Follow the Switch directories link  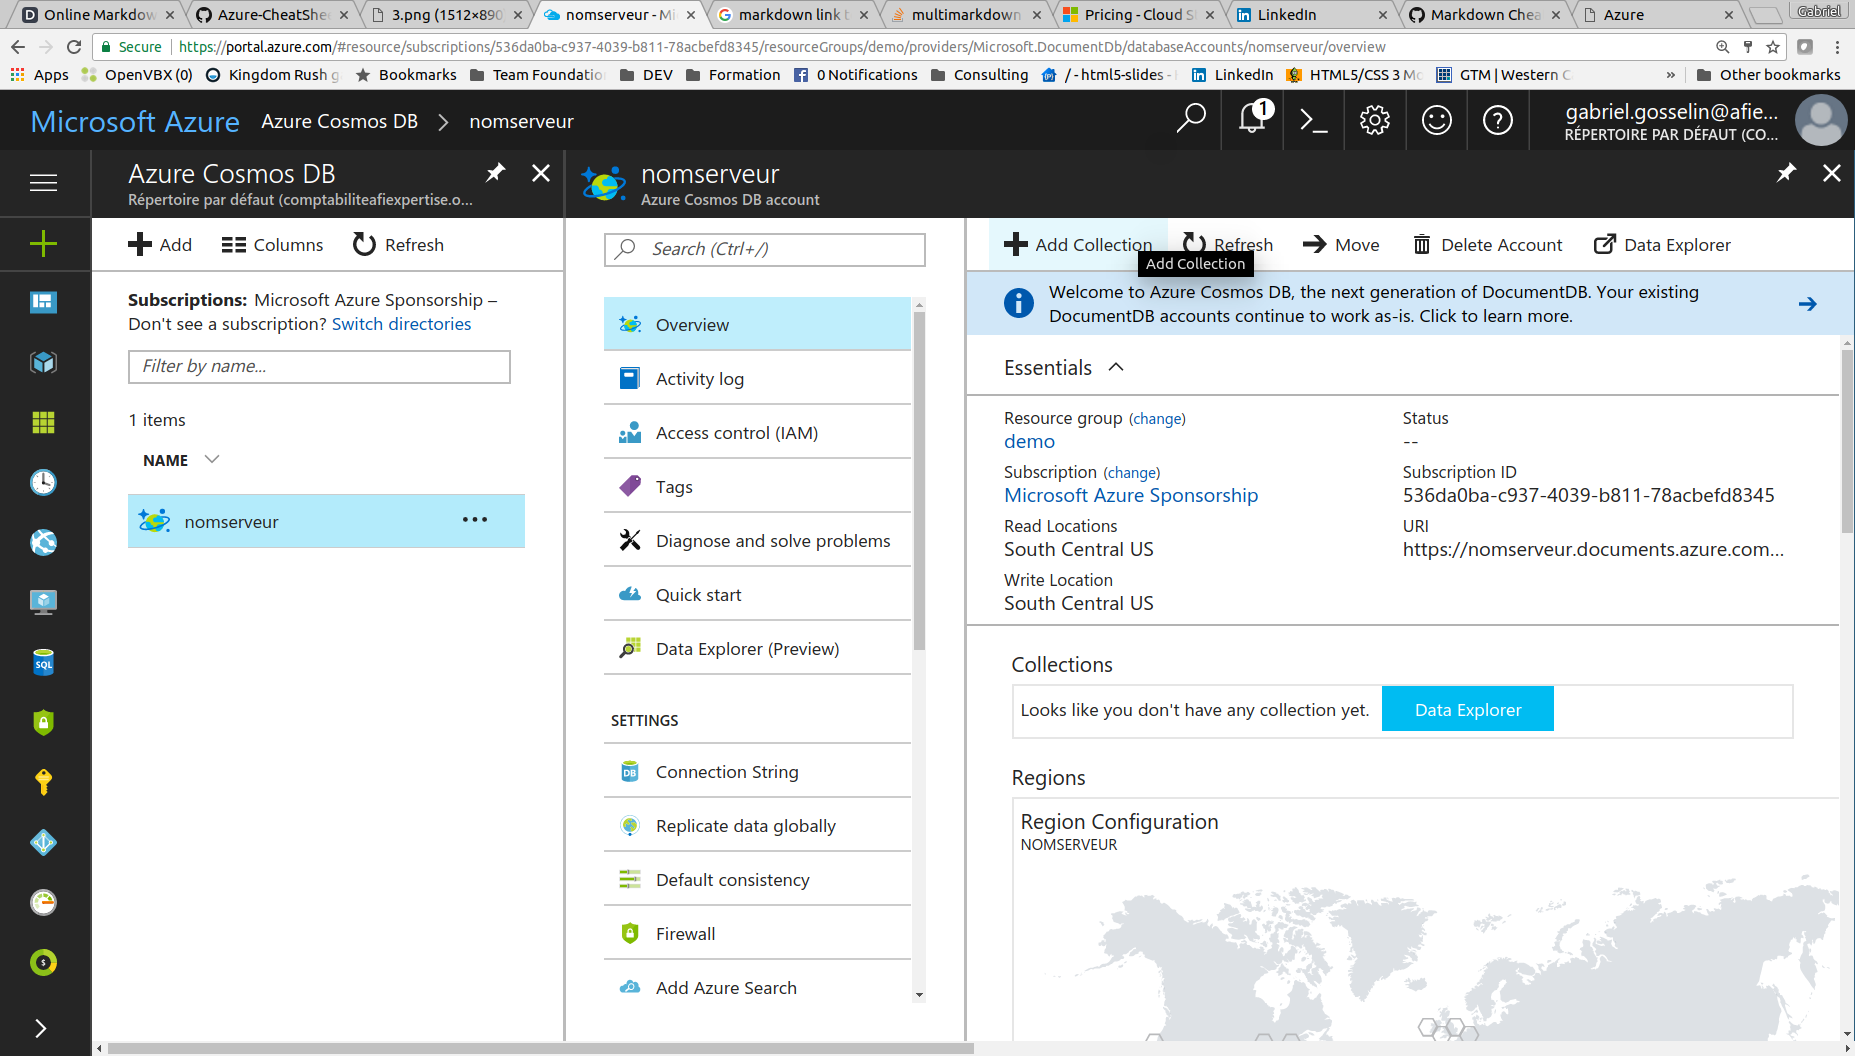(x=401, y=324)
